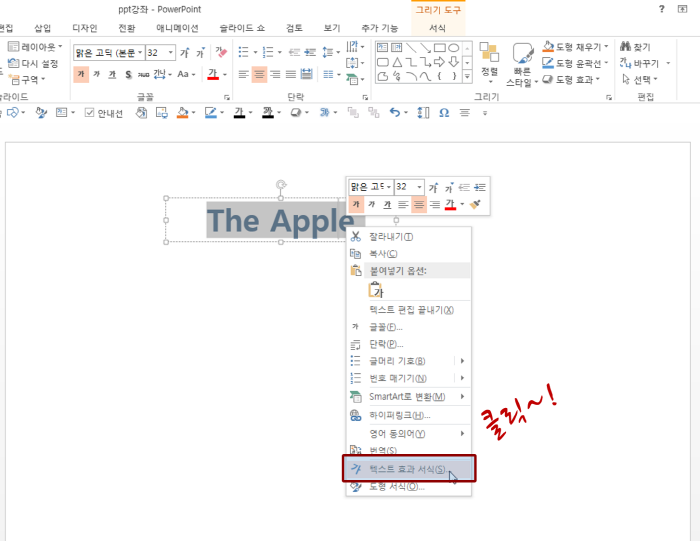
Task: Click the help question mark icon
Action: pyautogui.click(x=662, y=9)
